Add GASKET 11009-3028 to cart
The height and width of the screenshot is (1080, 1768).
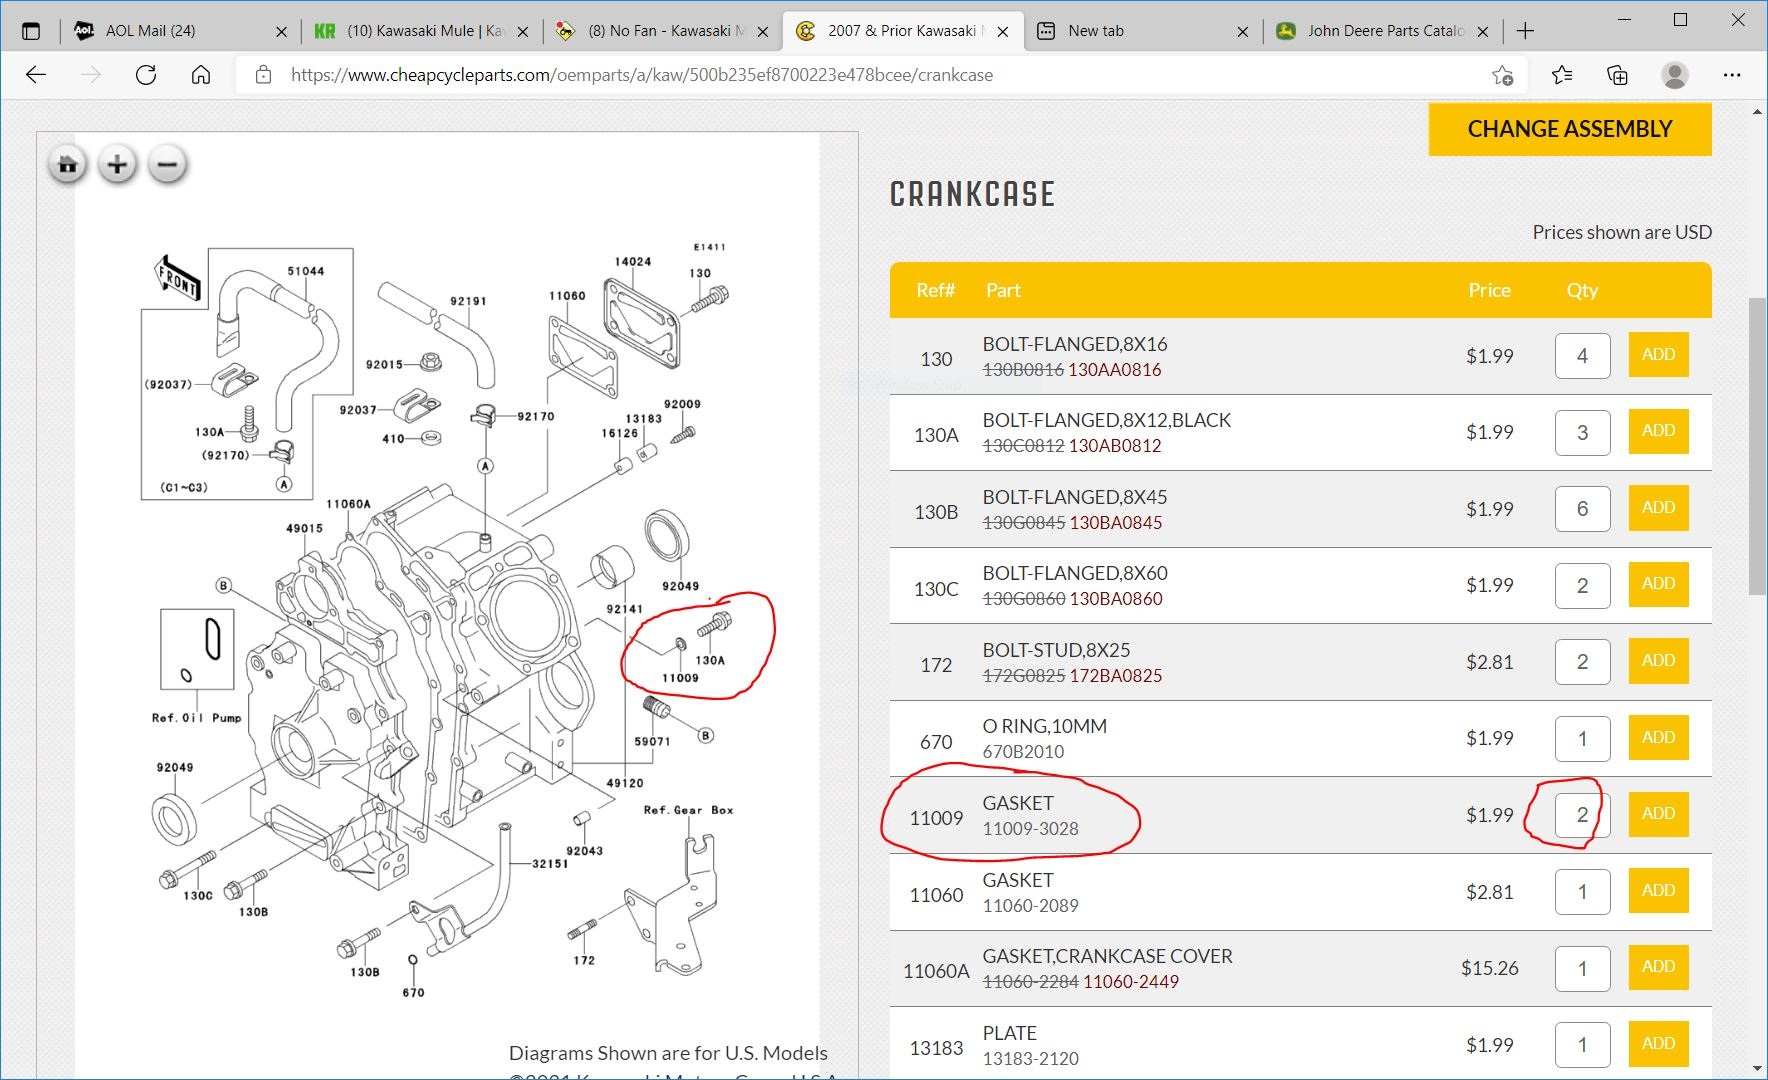pyautogui.click(x=1658, y=814)
